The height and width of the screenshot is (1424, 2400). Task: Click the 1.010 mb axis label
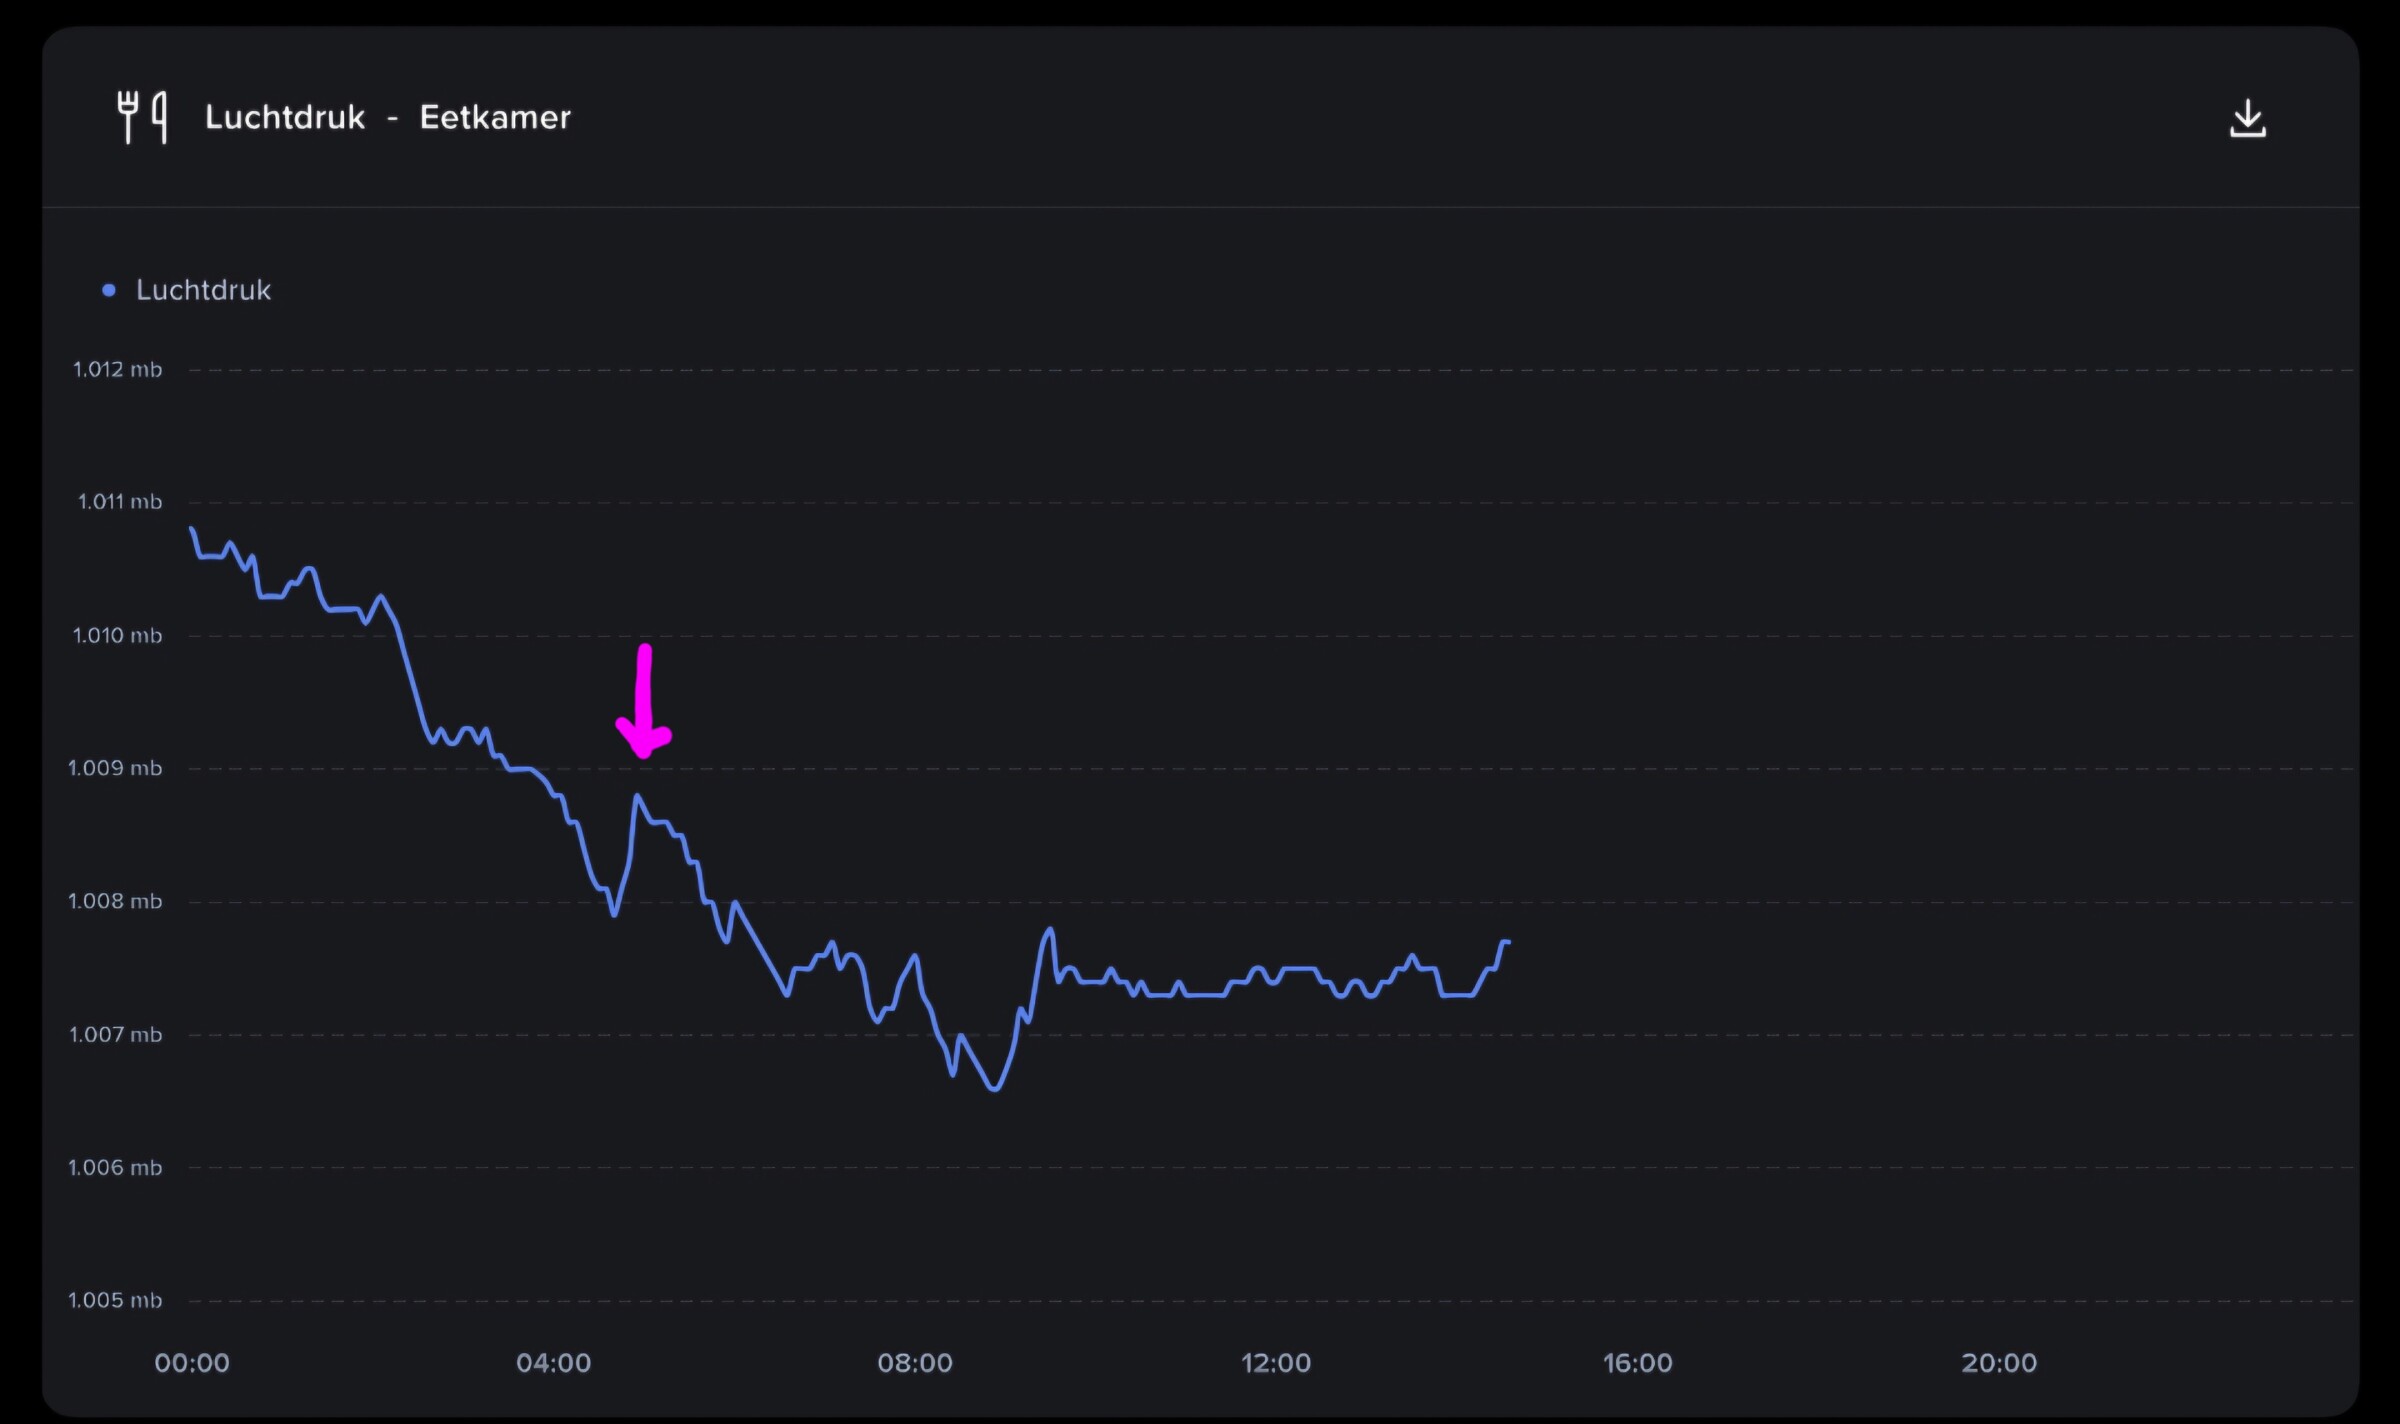117,635
